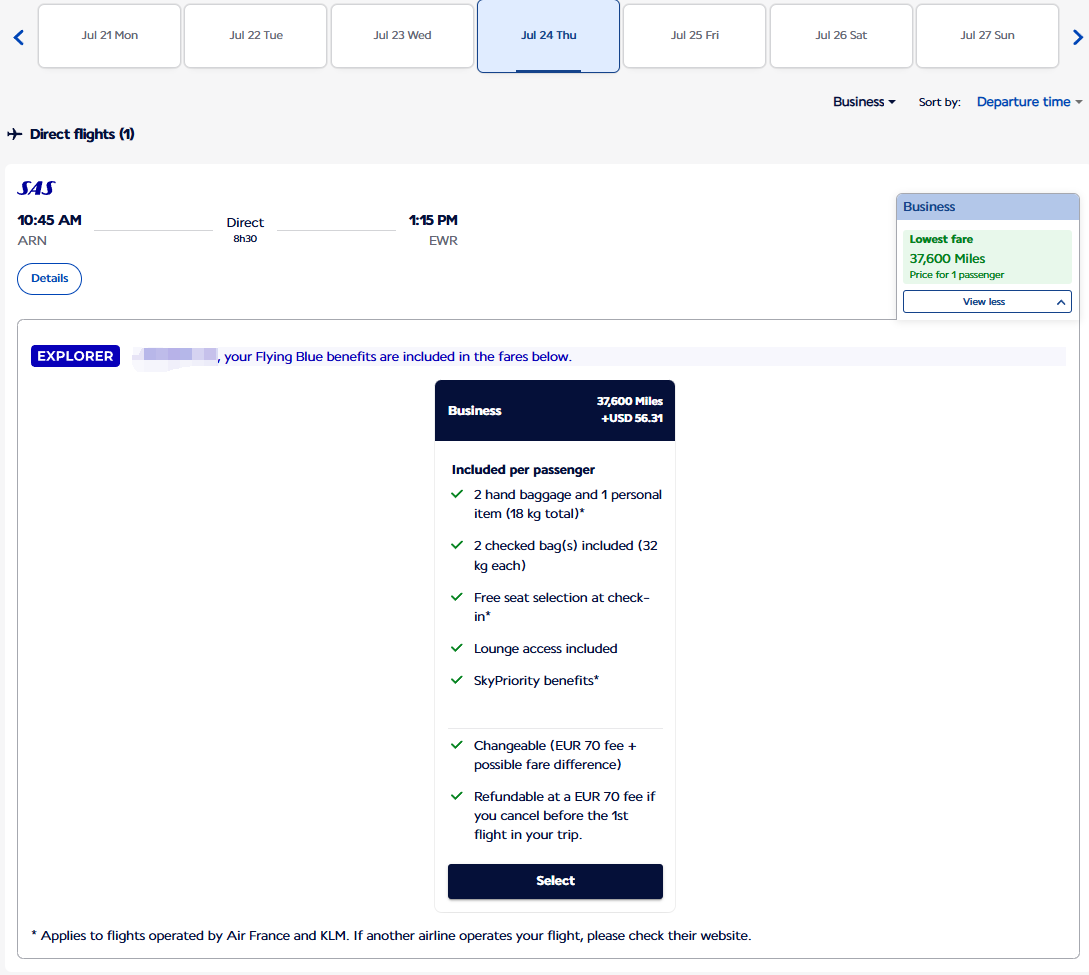
Task: Click 'SkyPriority benefits*' line
Action: (536, 681)
